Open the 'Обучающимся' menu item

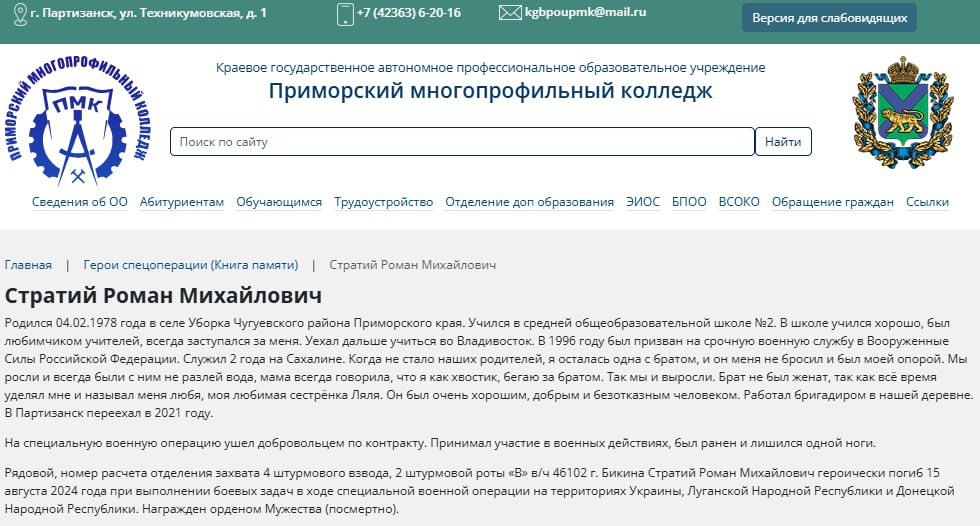click(279, 202)
